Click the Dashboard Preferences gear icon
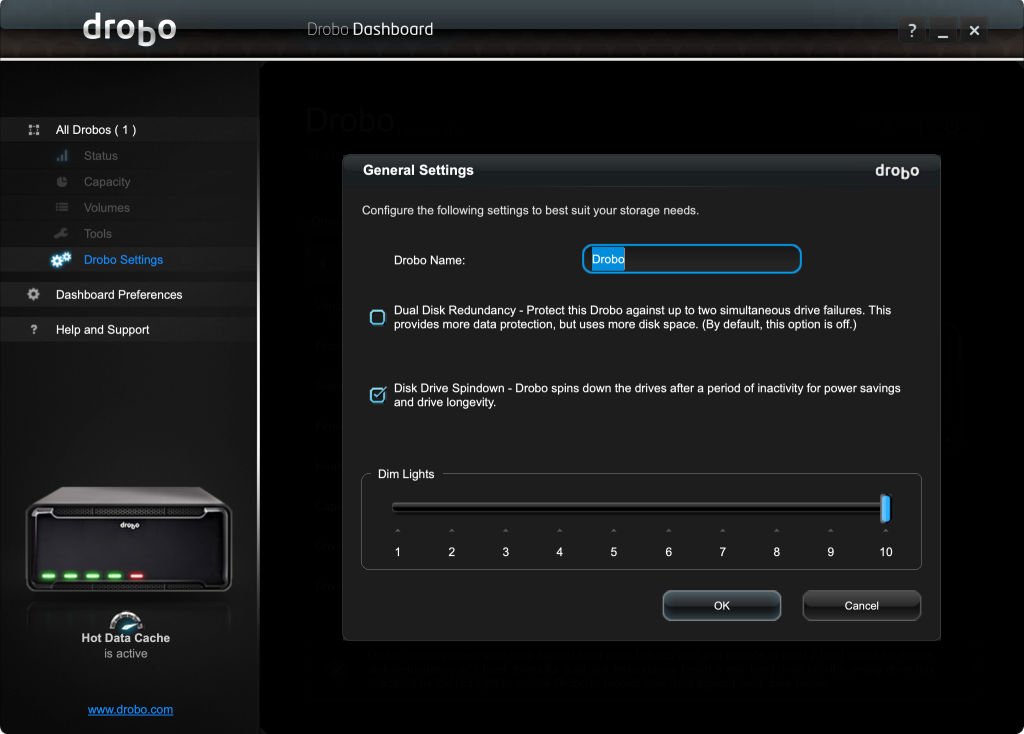Viewport: 1024px width, 734px height. tap(33, 295)
